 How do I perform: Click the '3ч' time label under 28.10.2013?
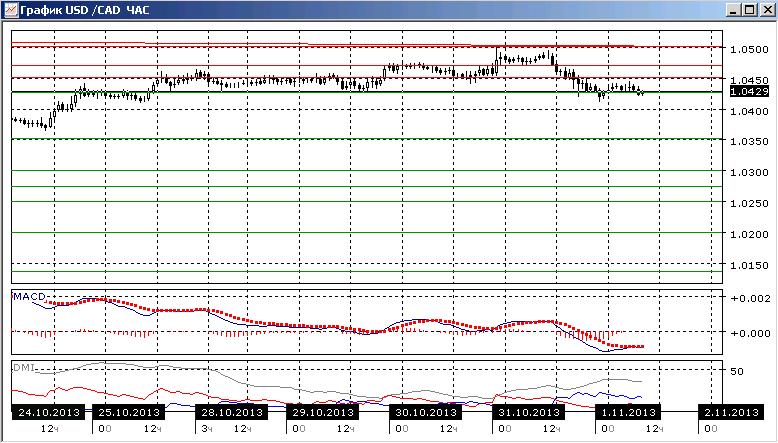206,429
